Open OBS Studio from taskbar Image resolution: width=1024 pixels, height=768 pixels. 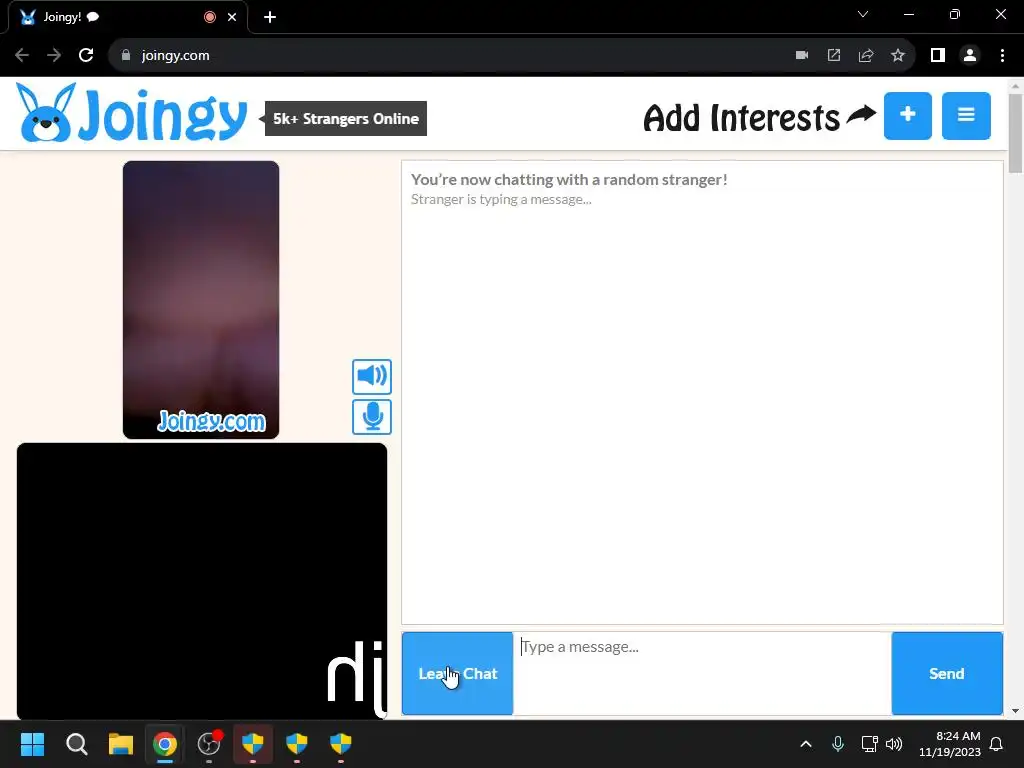point(209,744)
